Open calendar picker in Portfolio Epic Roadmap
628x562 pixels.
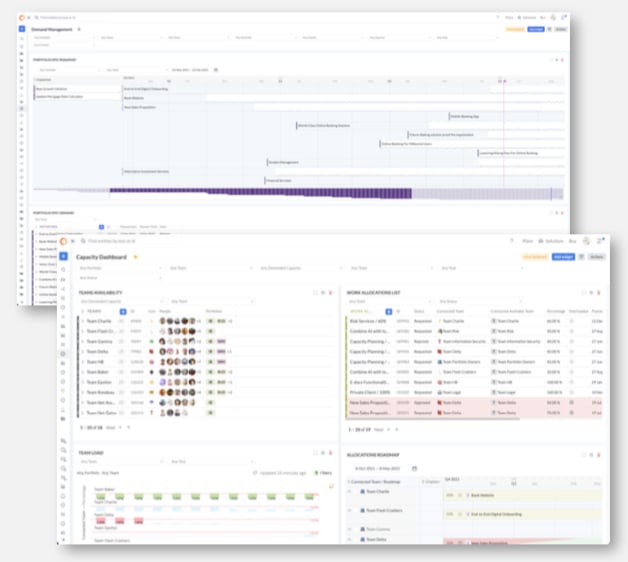215,70
